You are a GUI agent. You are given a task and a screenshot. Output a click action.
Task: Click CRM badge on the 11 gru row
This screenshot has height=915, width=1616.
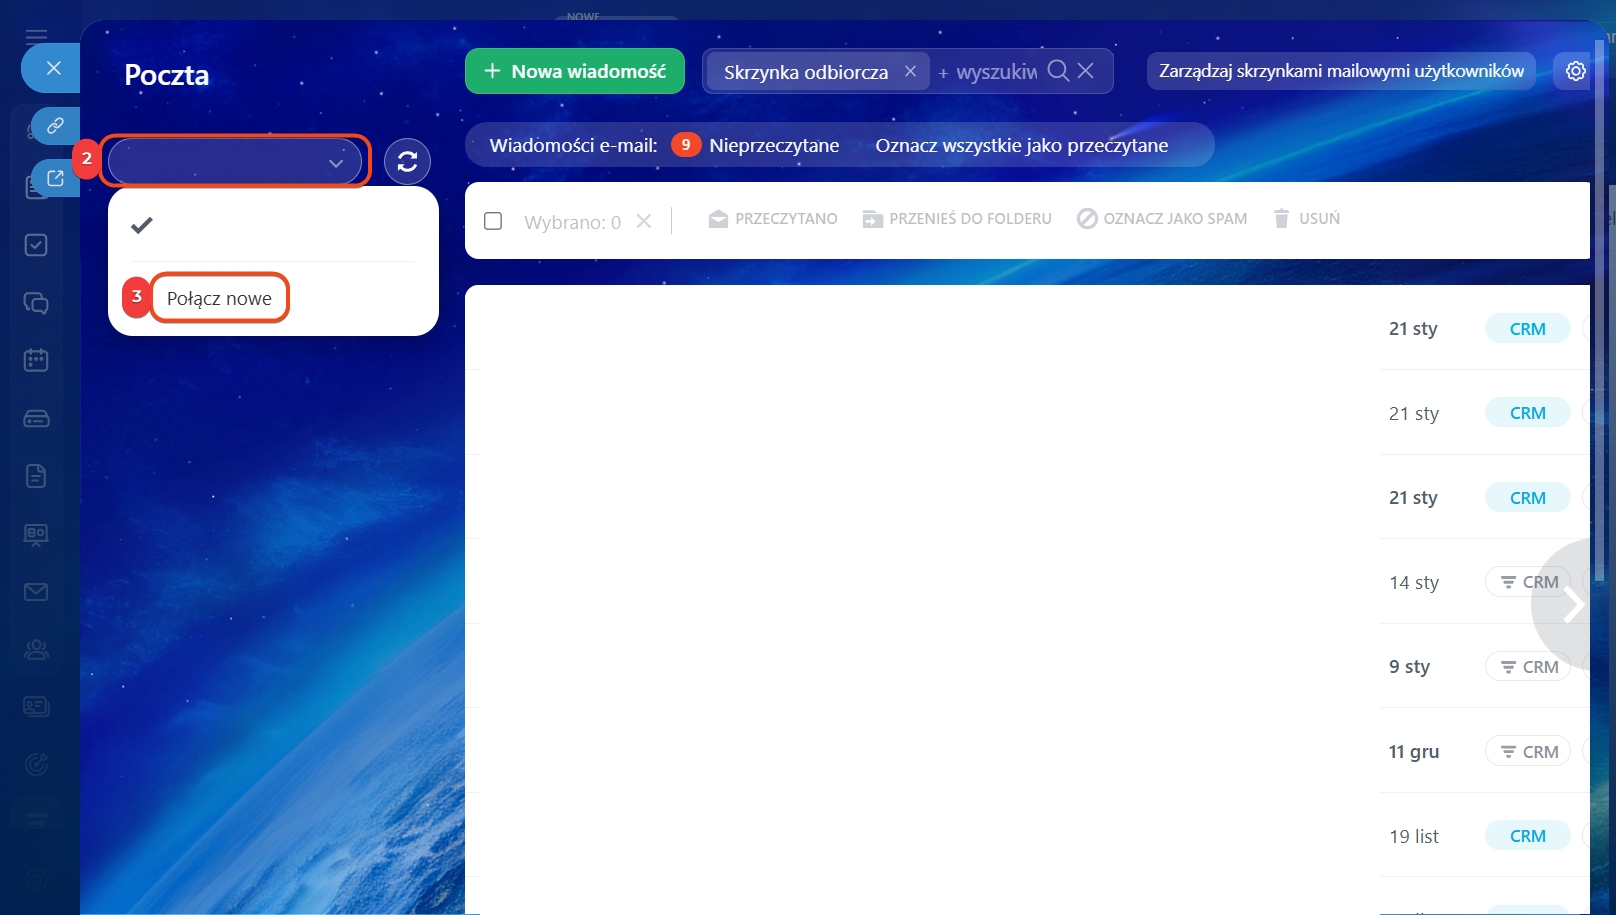click(1528, 751)
